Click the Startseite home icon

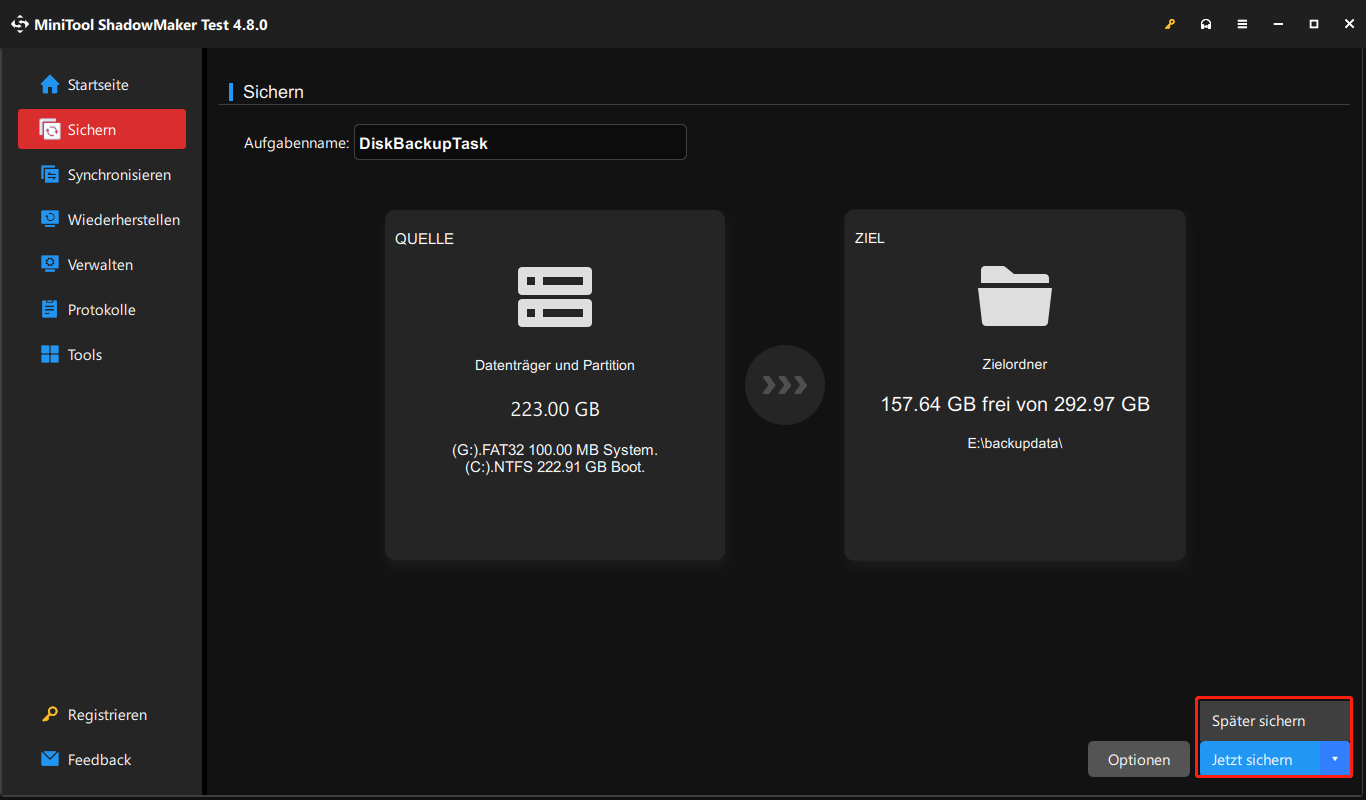50,85
